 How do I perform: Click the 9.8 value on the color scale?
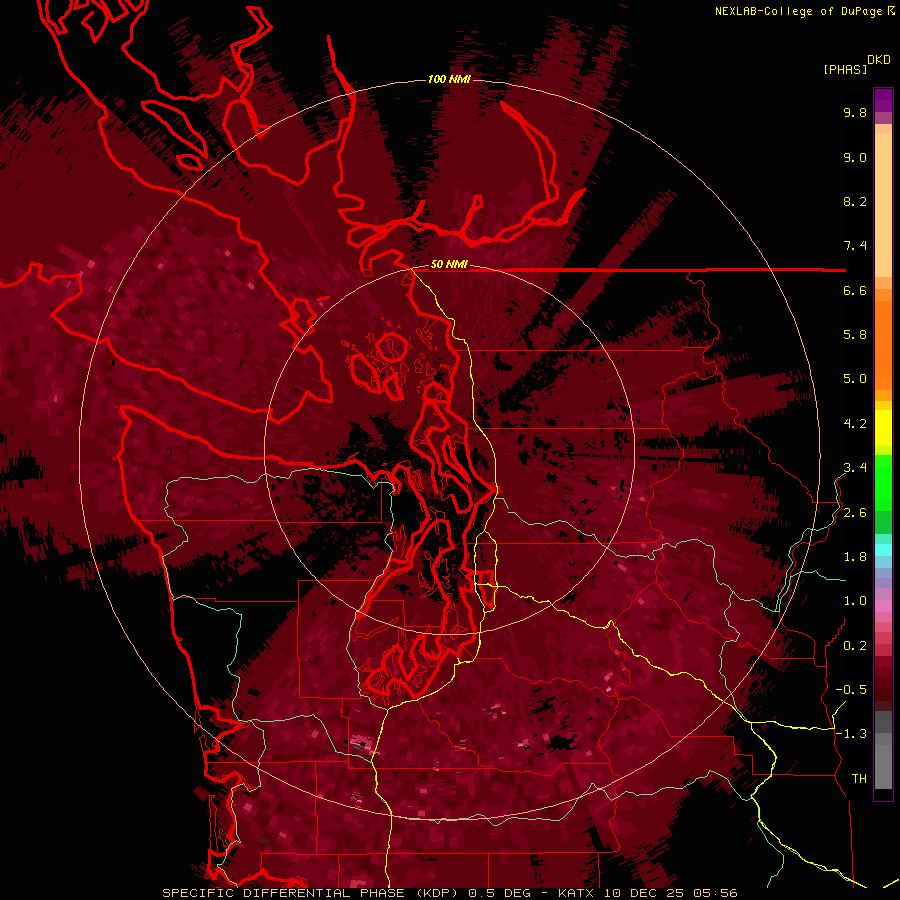855,112
